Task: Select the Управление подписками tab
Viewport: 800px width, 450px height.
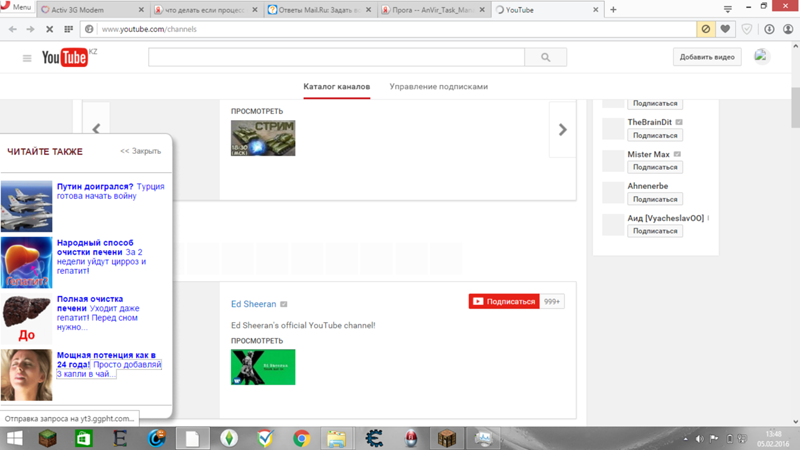Action: pyautogui.click(x=439, y=87)
